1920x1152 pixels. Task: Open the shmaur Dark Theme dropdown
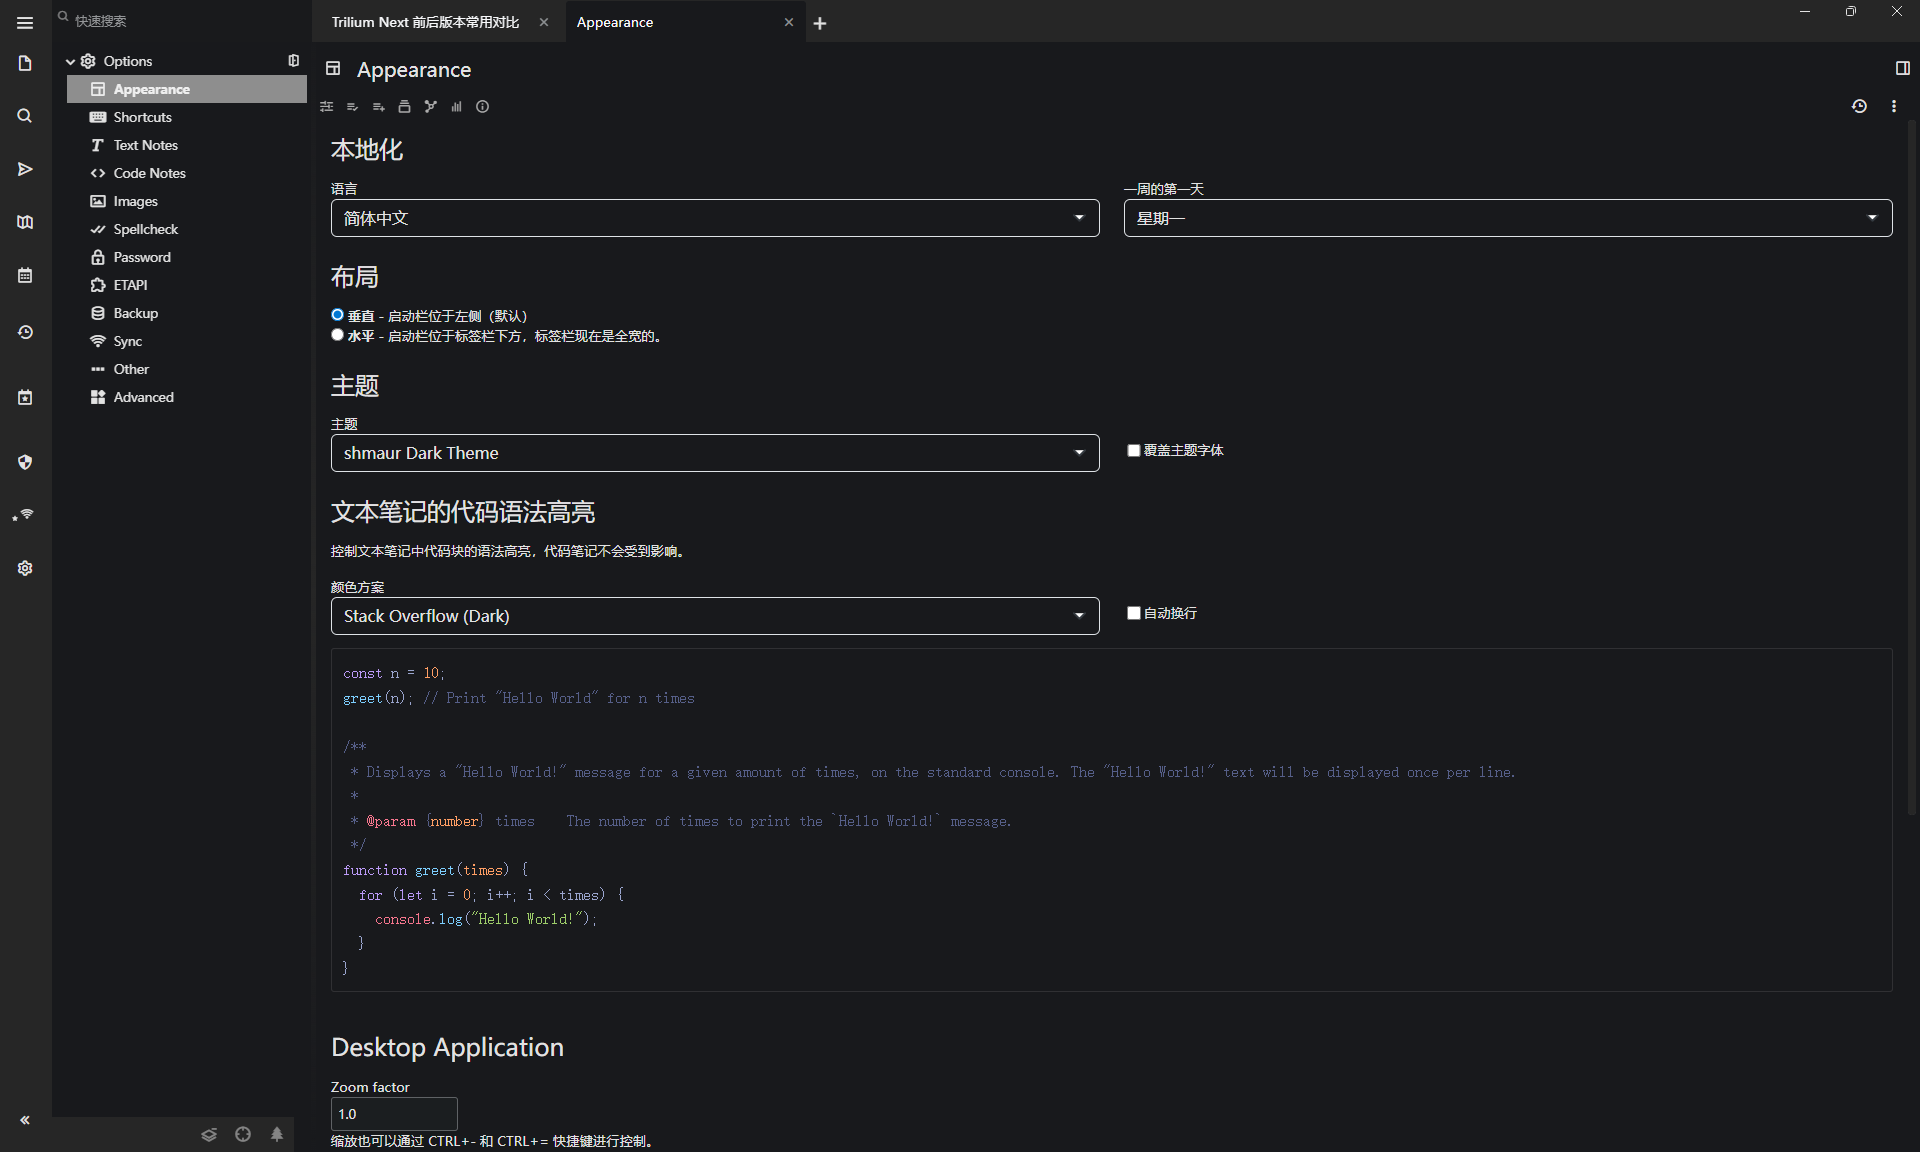[x=714, y=453]
